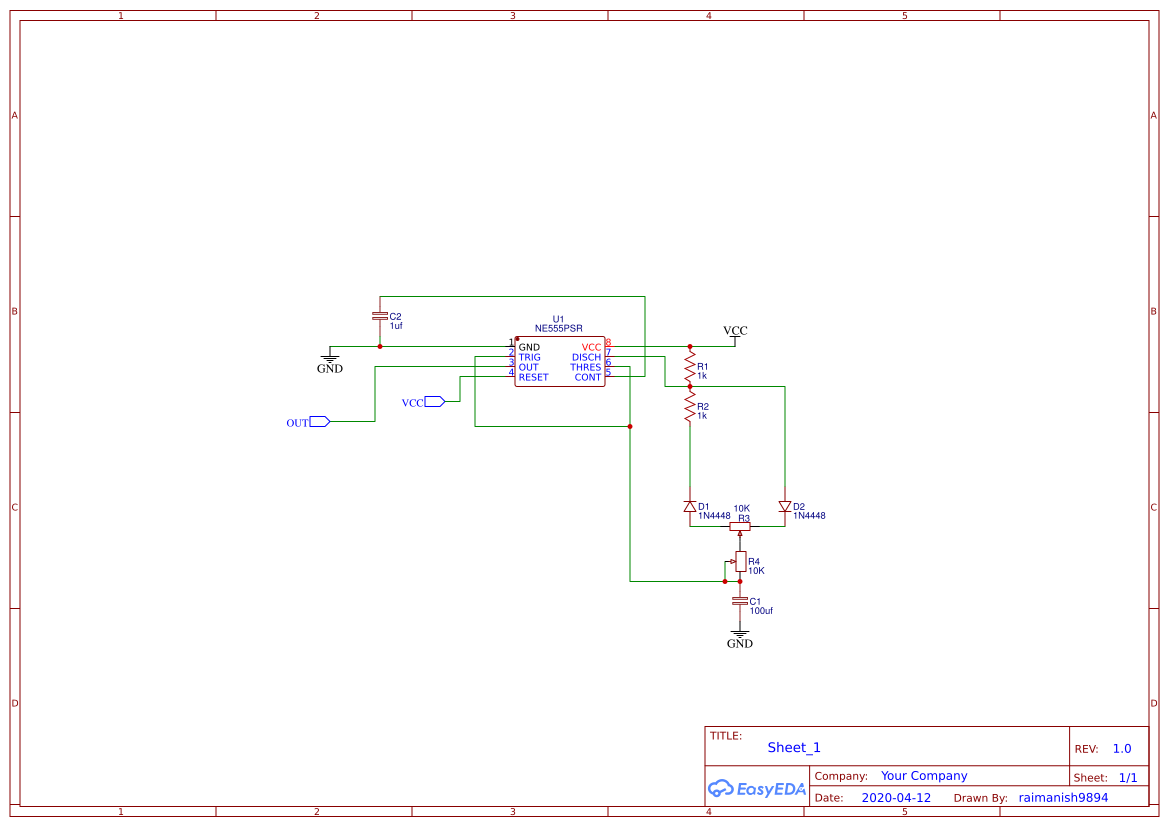The width and height of the screenshot is (1169, 827).
Task: Click the Sheet_1 title text
Action: pos(793,747)
